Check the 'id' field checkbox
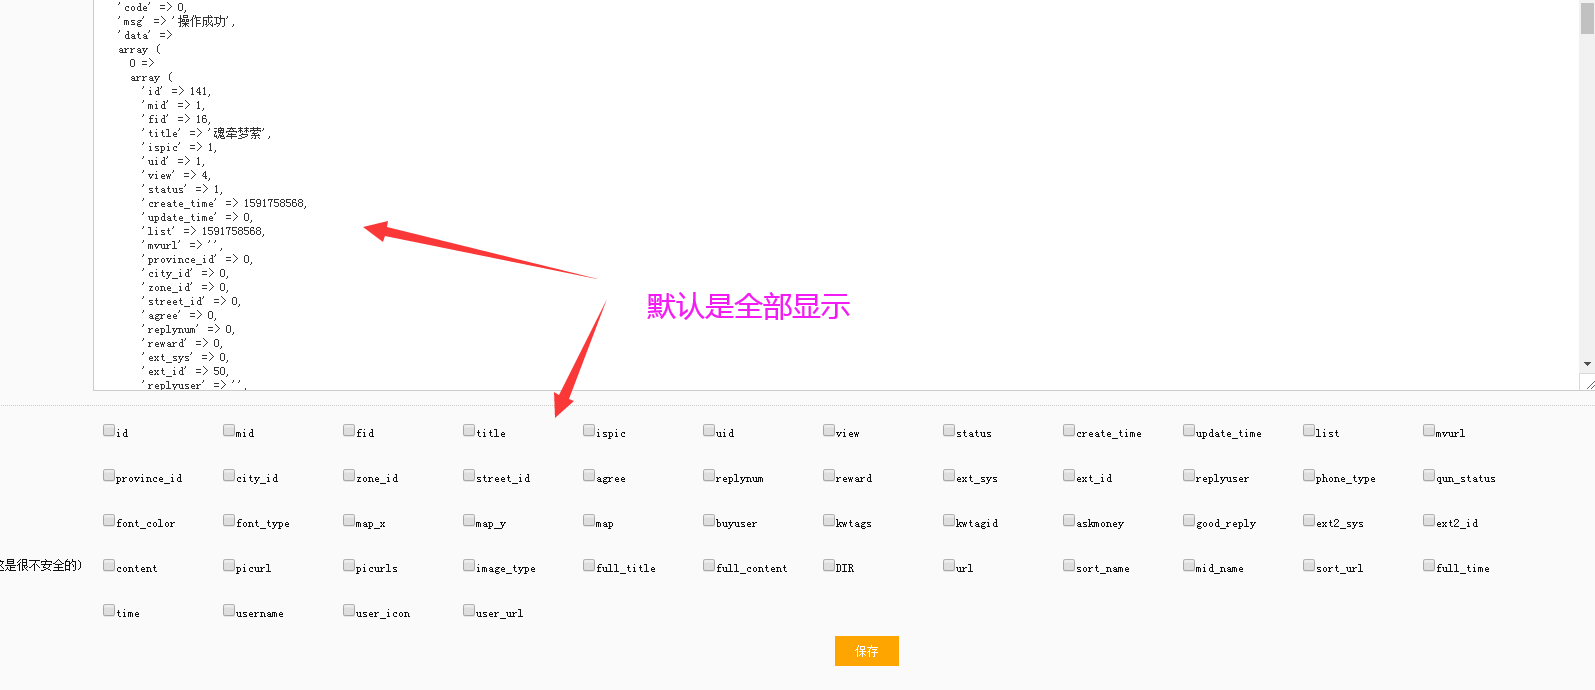This screenshot has width=1595, height=690. (x=109, y=431)
